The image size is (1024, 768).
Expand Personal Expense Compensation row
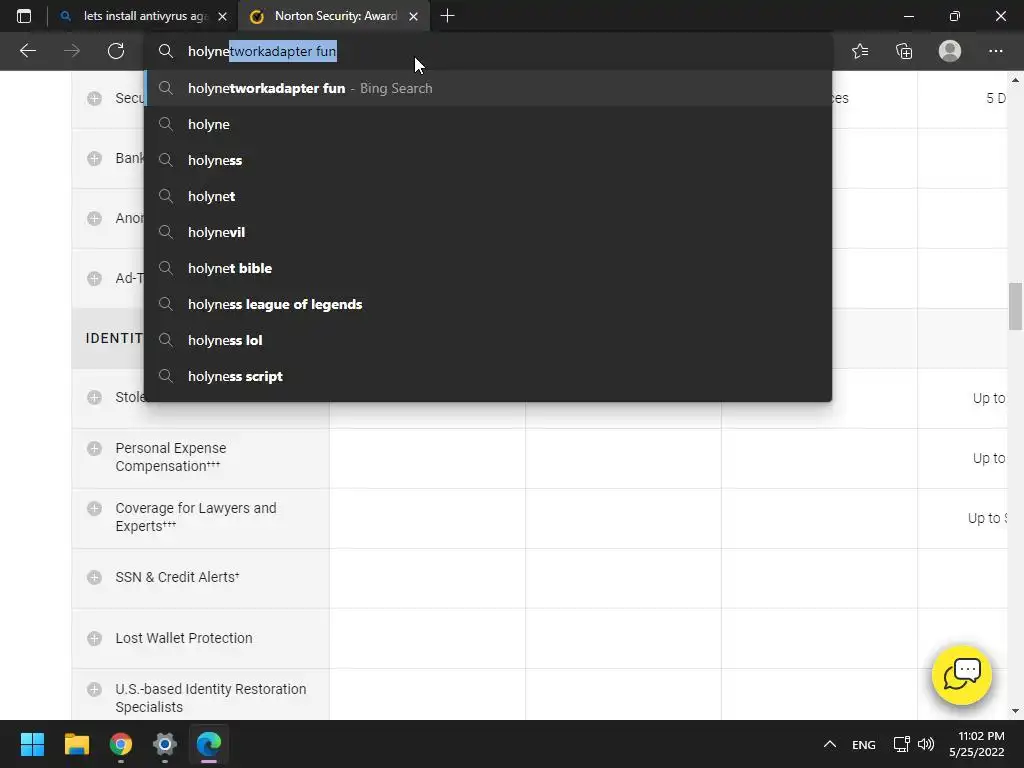point(95,448)
